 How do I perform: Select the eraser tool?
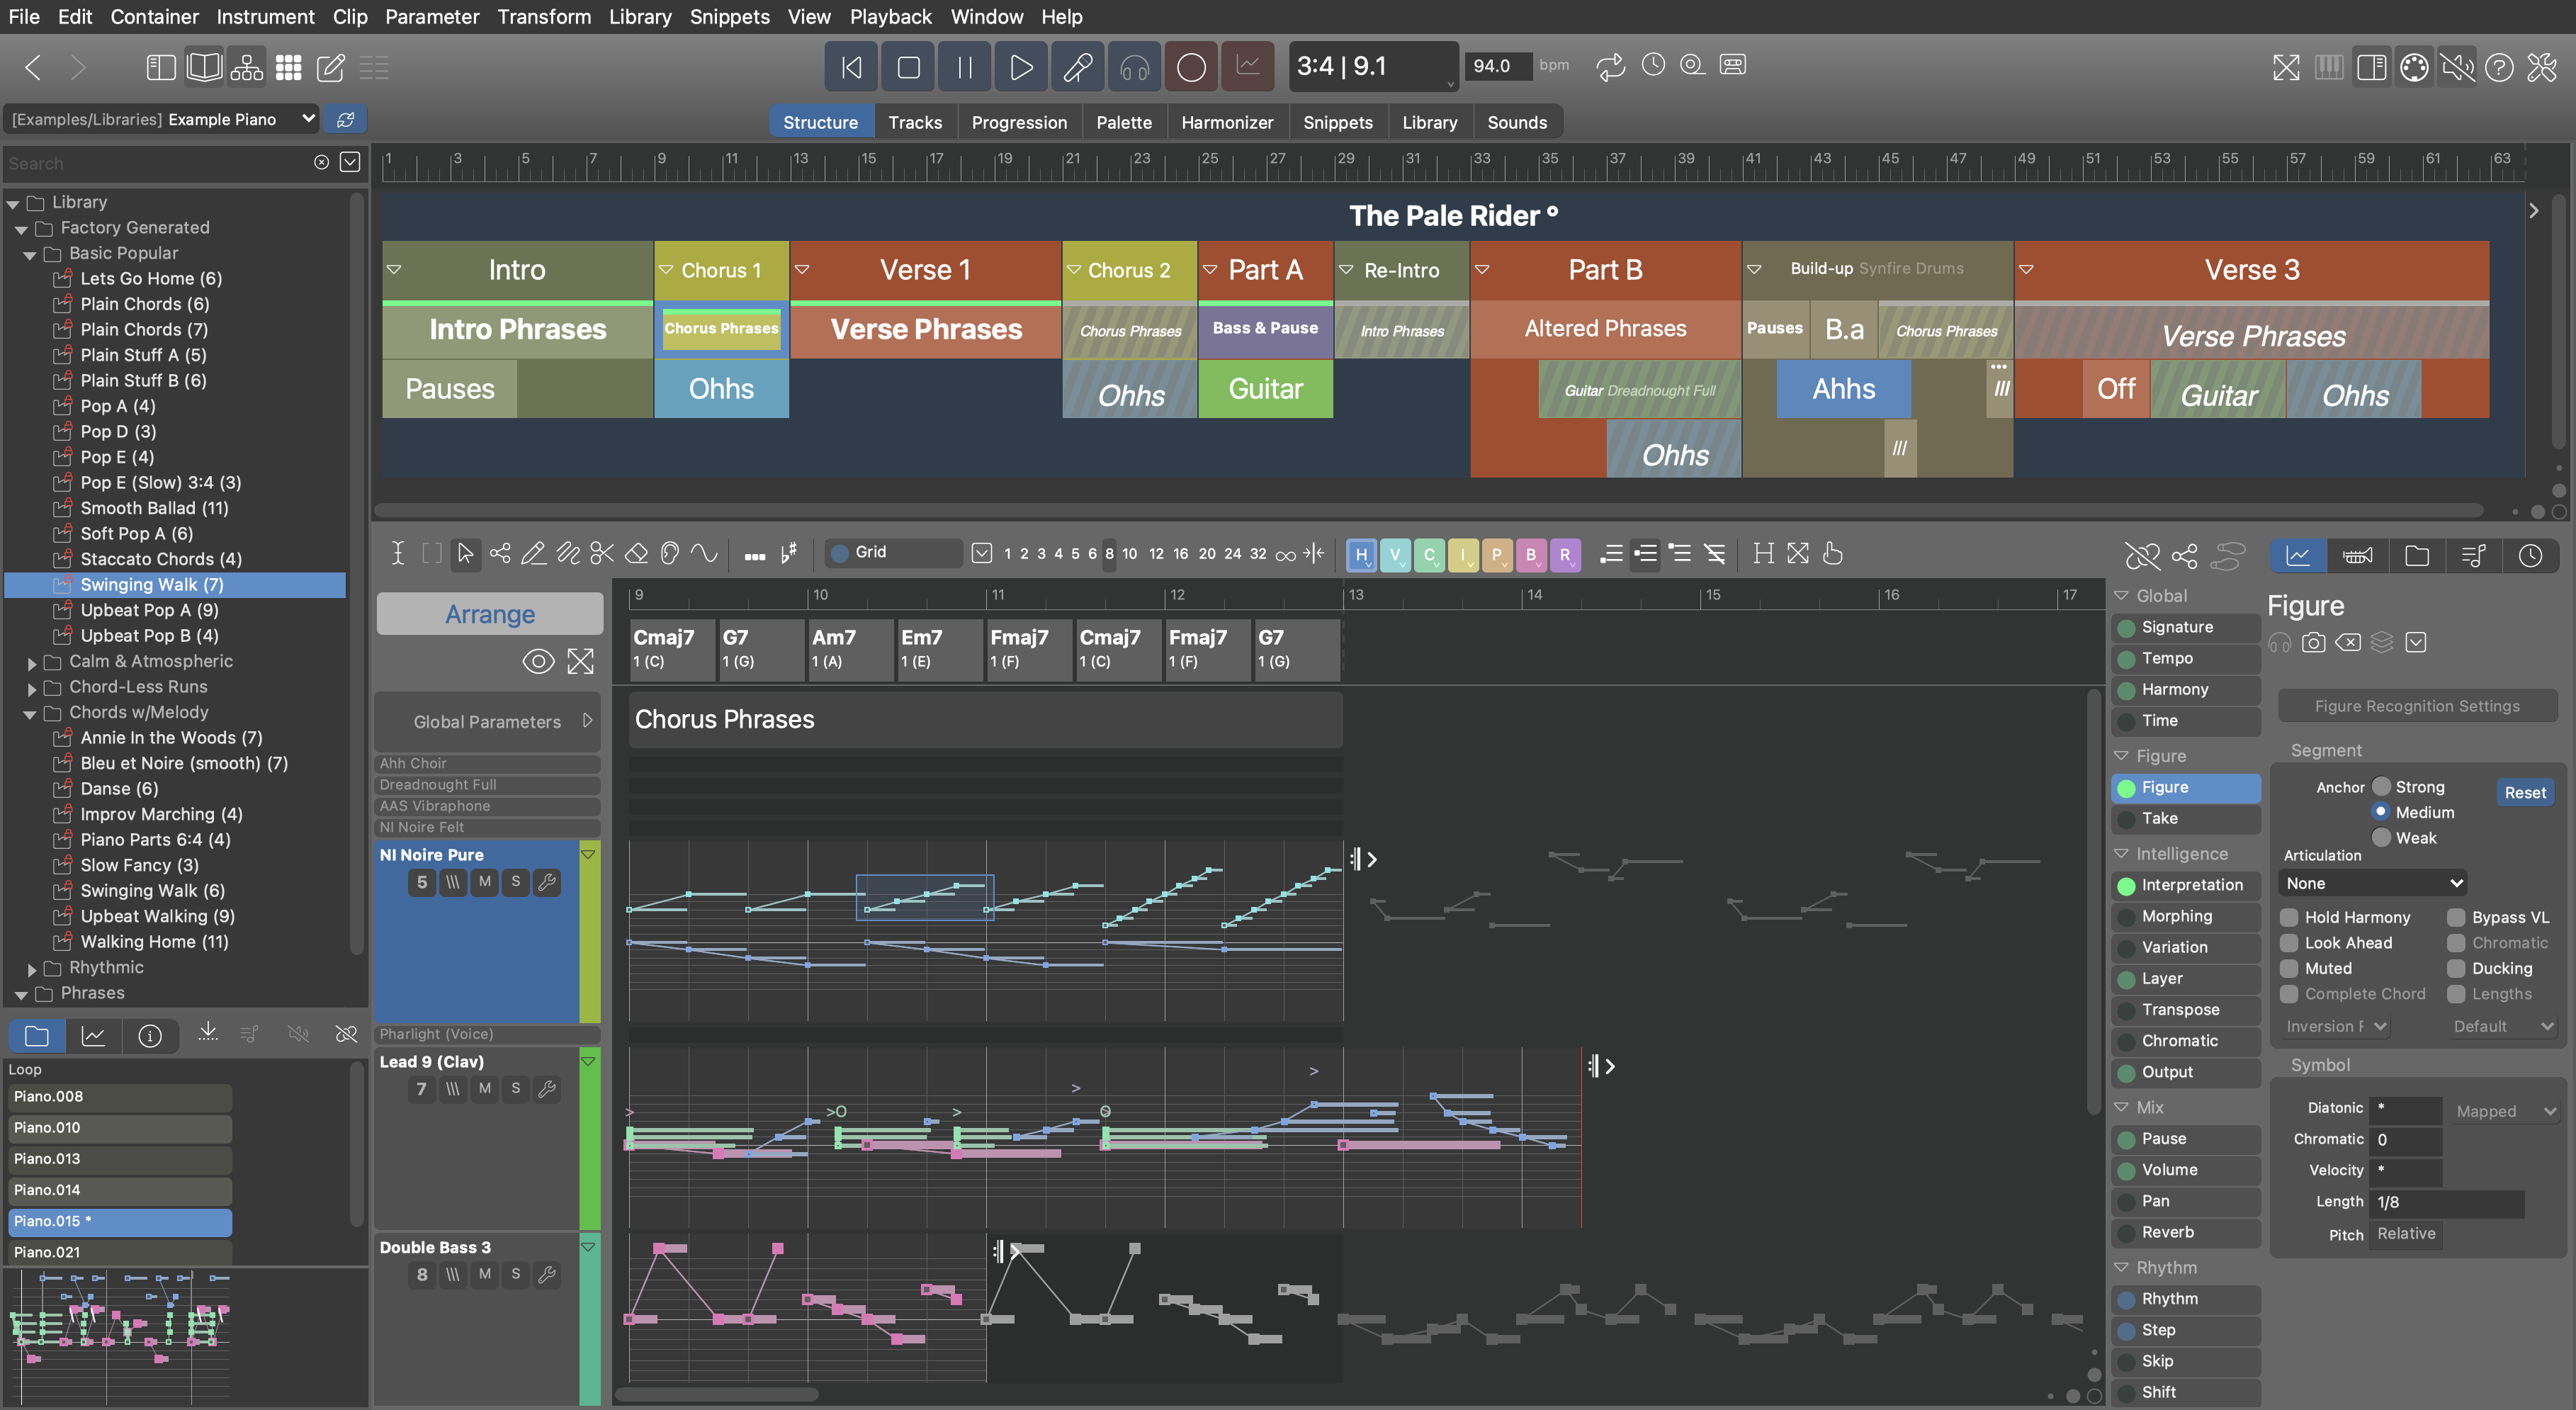pos(636,553)
